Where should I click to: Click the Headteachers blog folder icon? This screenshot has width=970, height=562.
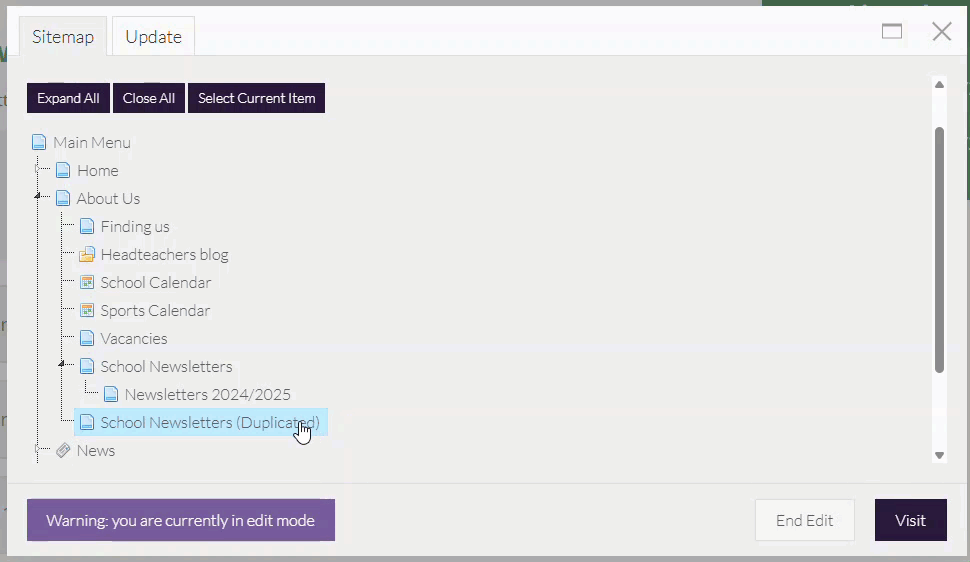click(x=87, y=255)
